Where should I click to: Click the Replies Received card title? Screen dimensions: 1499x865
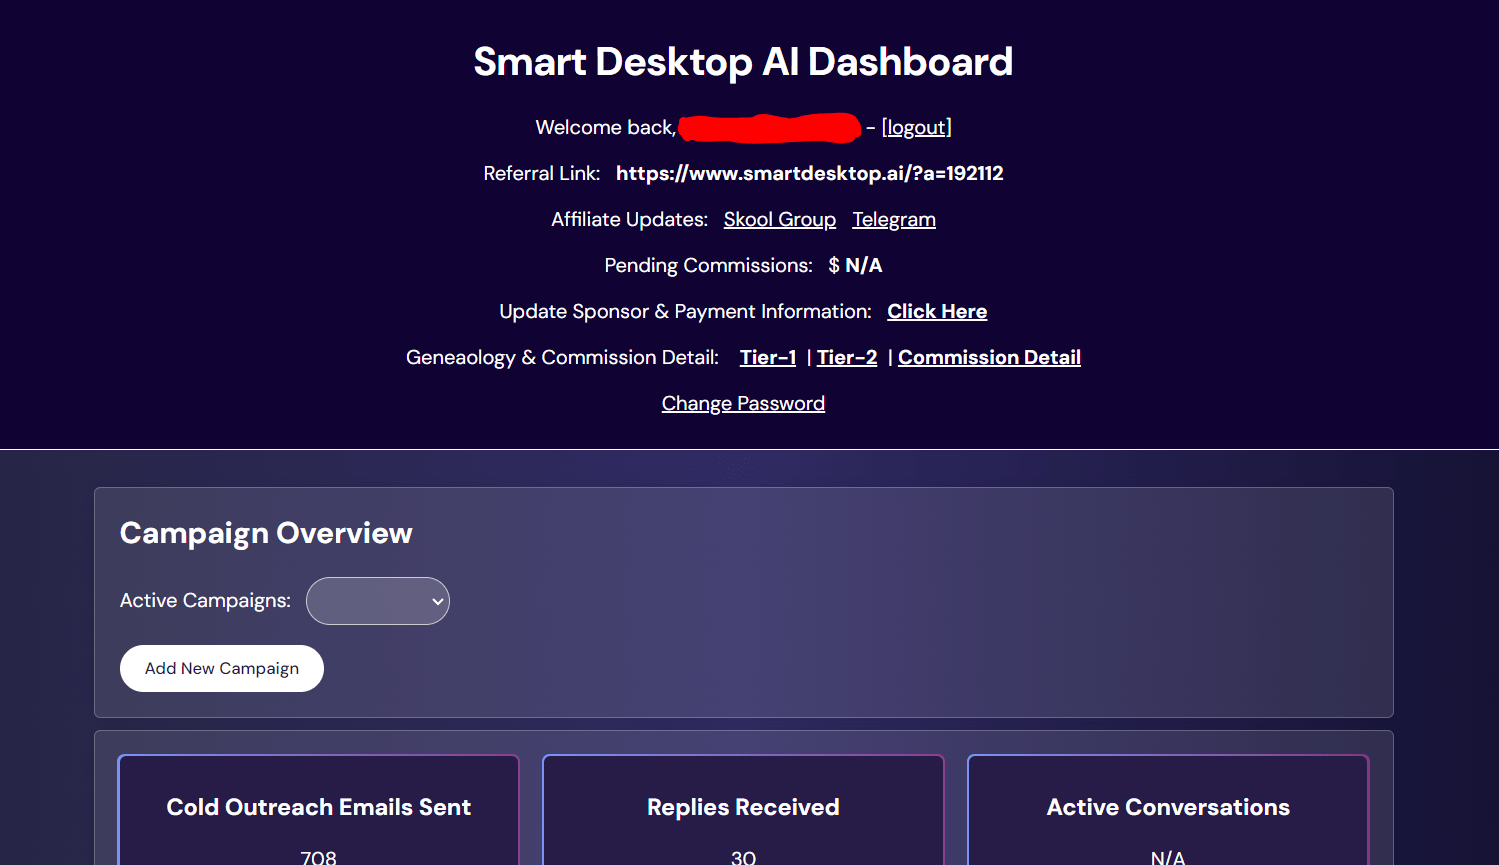tap(743, 807)
